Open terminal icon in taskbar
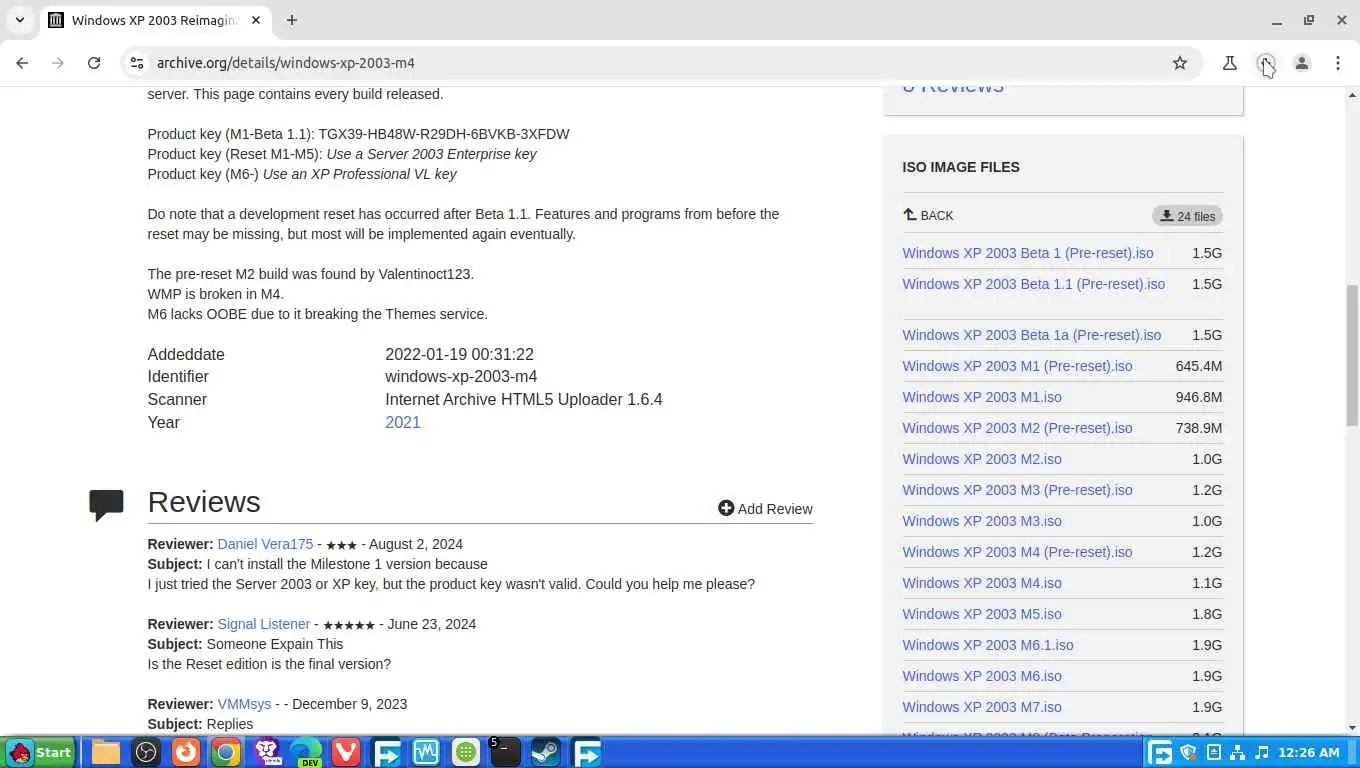 [x=505, y=752]
